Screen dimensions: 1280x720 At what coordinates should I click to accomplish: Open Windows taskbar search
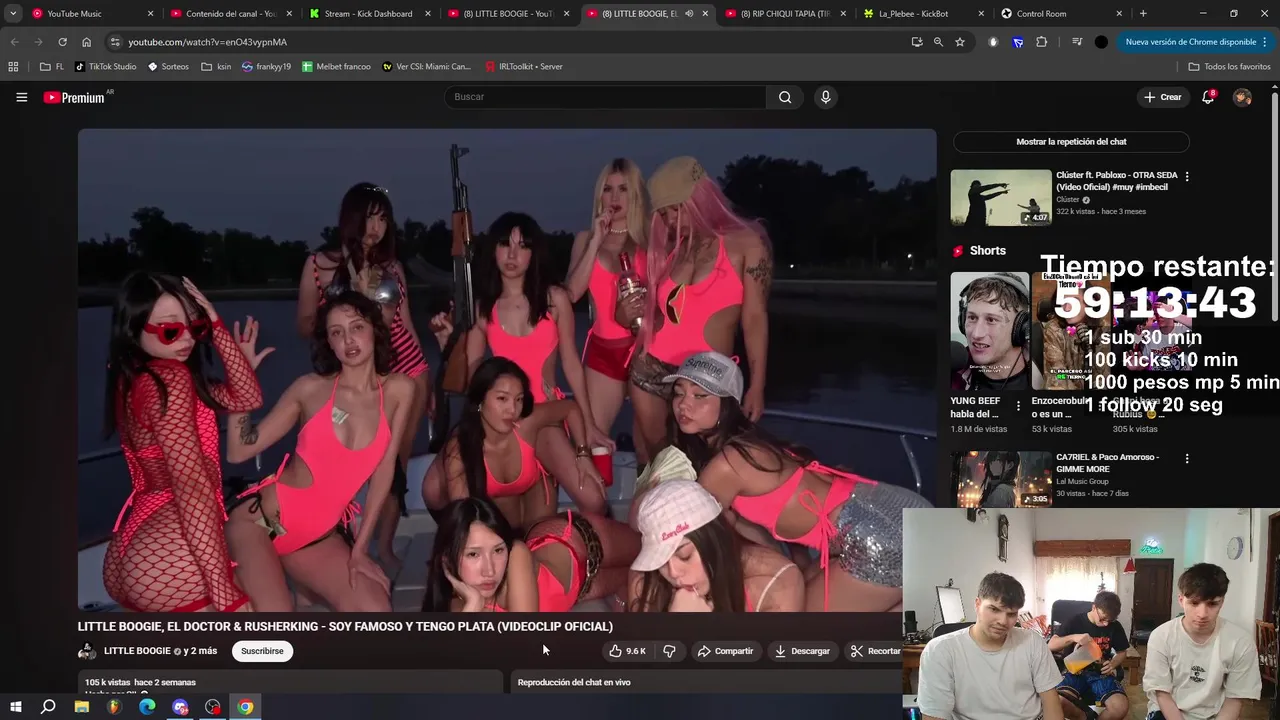tap(48, 707)
